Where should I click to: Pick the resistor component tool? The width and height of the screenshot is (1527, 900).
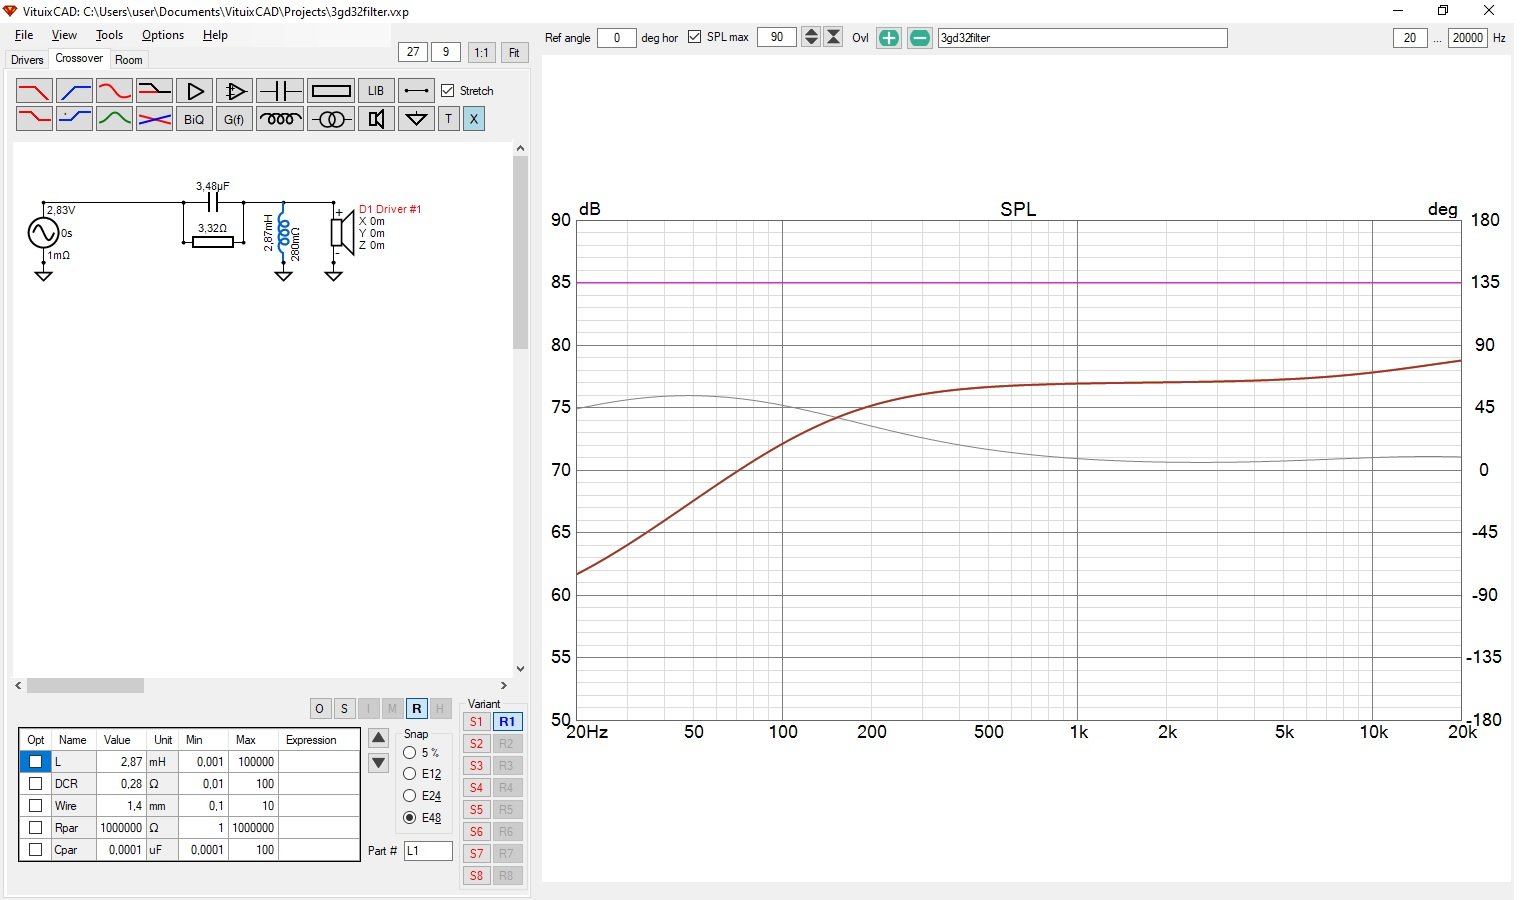tap(331, 91)
